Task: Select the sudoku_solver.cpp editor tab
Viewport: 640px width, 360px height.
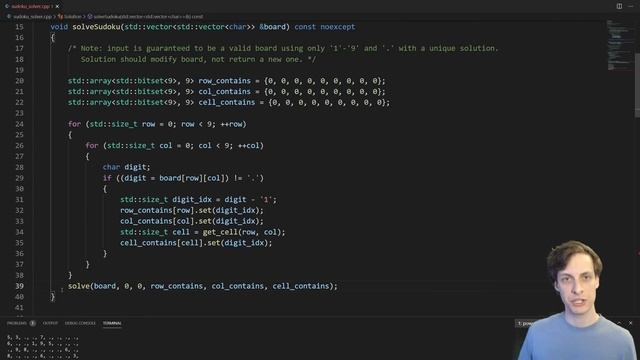Action: [x=30, y=6]
